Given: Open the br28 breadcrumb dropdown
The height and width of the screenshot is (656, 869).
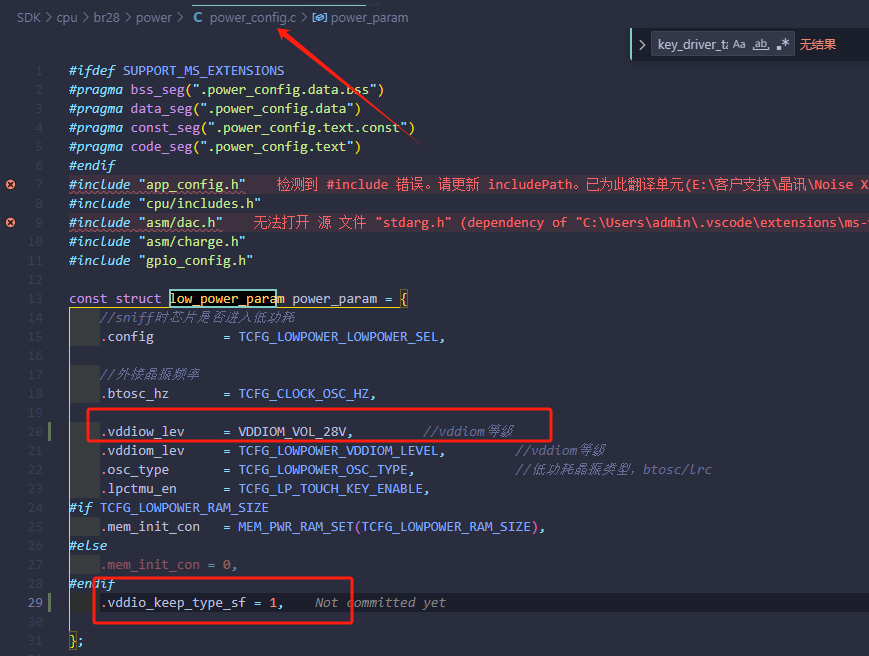Looking at the screenshot, I should [x=106, y=18].
